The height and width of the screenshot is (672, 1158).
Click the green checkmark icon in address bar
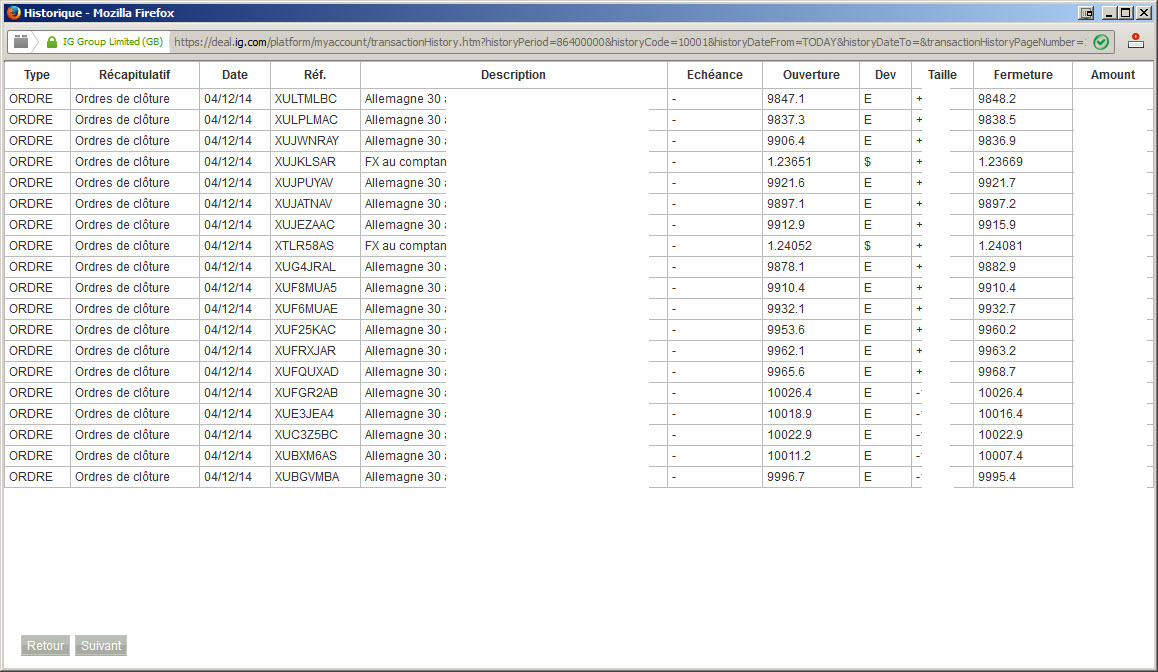click(1100, 42)
